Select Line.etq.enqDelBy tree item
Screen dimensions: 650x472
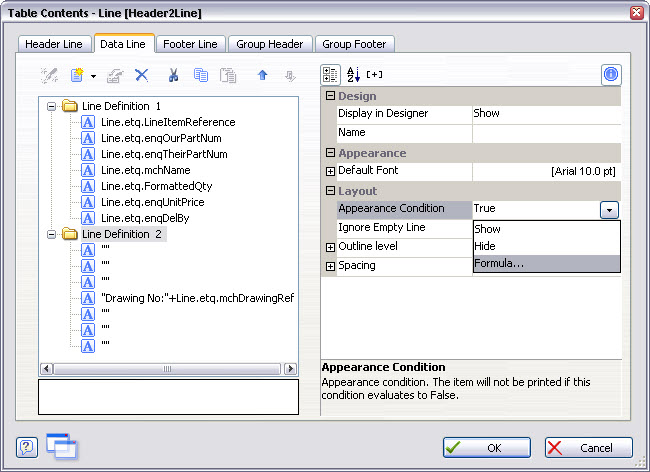pyautogui.click(x=145, y=218)
